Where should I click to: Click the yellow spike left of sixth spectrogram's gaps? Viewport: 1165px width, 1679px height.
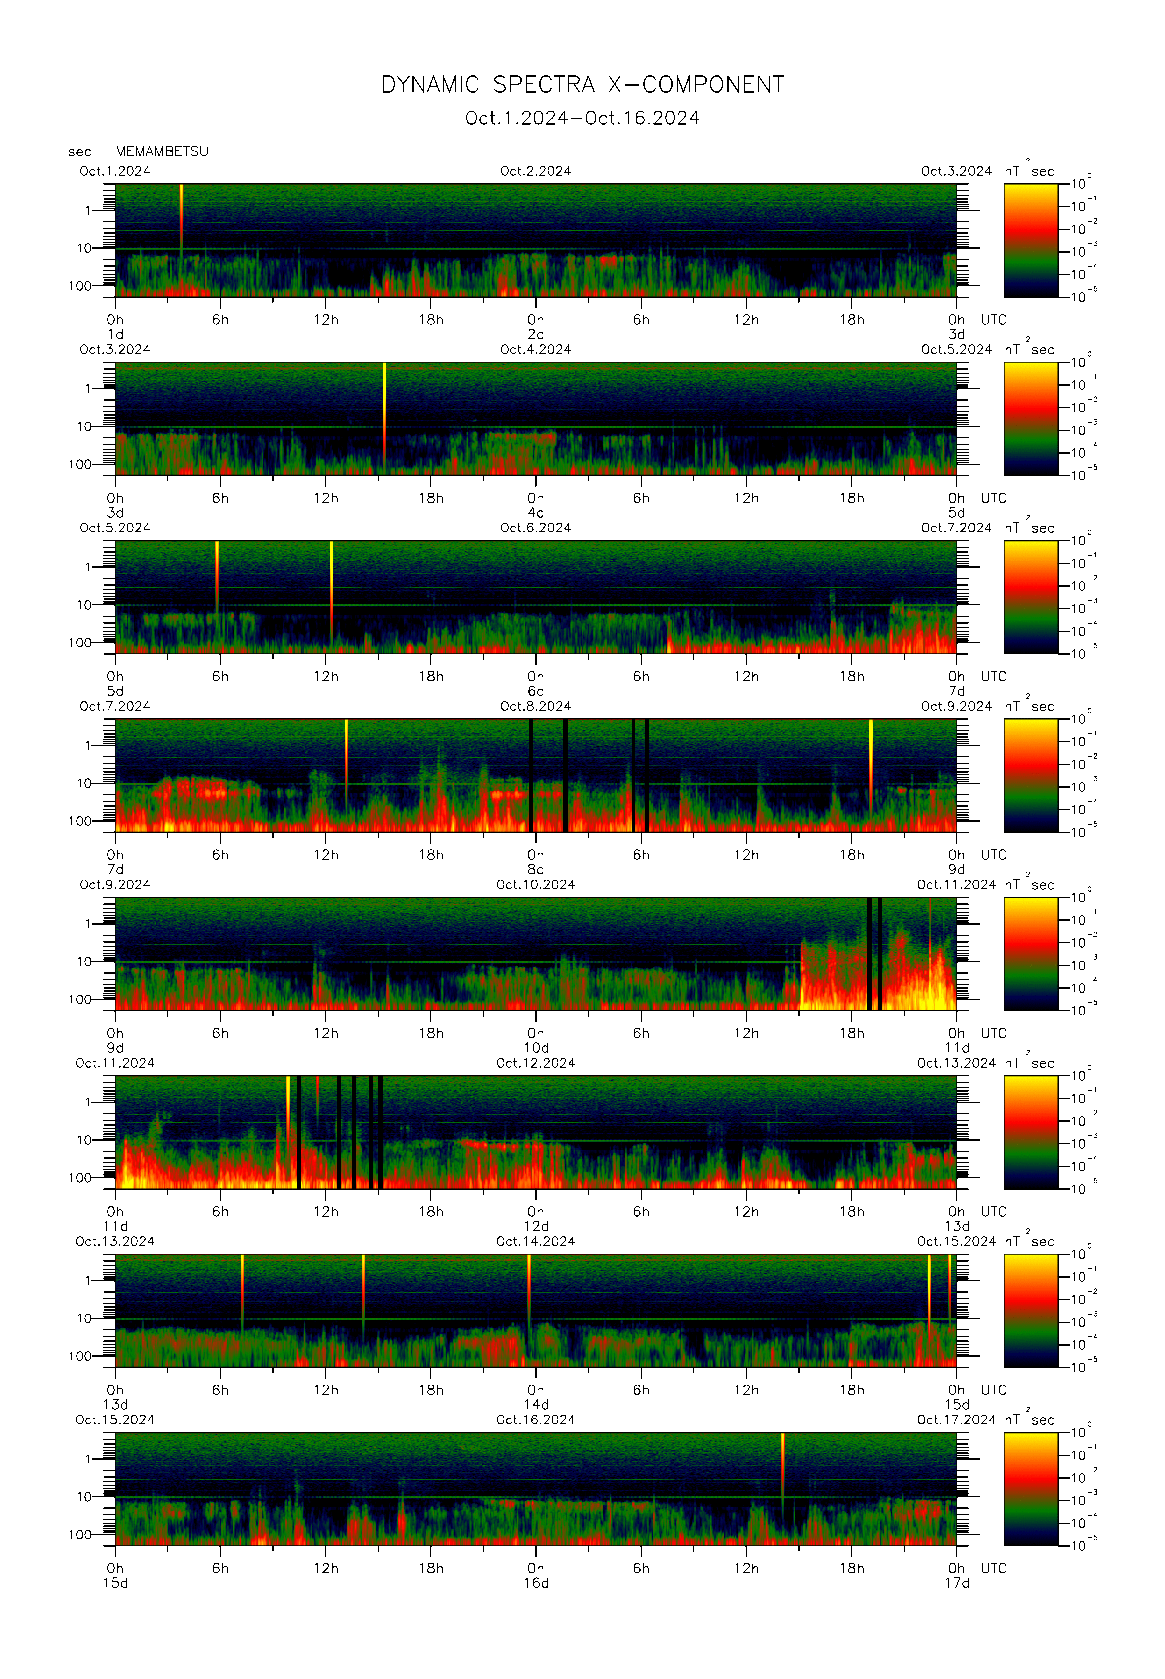coord(288,1110)
